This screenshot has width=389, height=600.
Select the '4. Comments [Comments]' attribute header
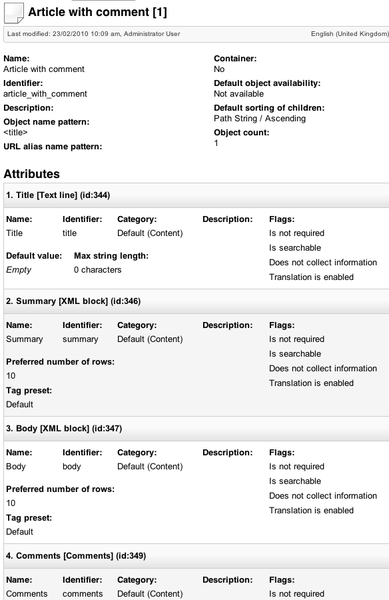pyautogui.click(x=196, y=556)
